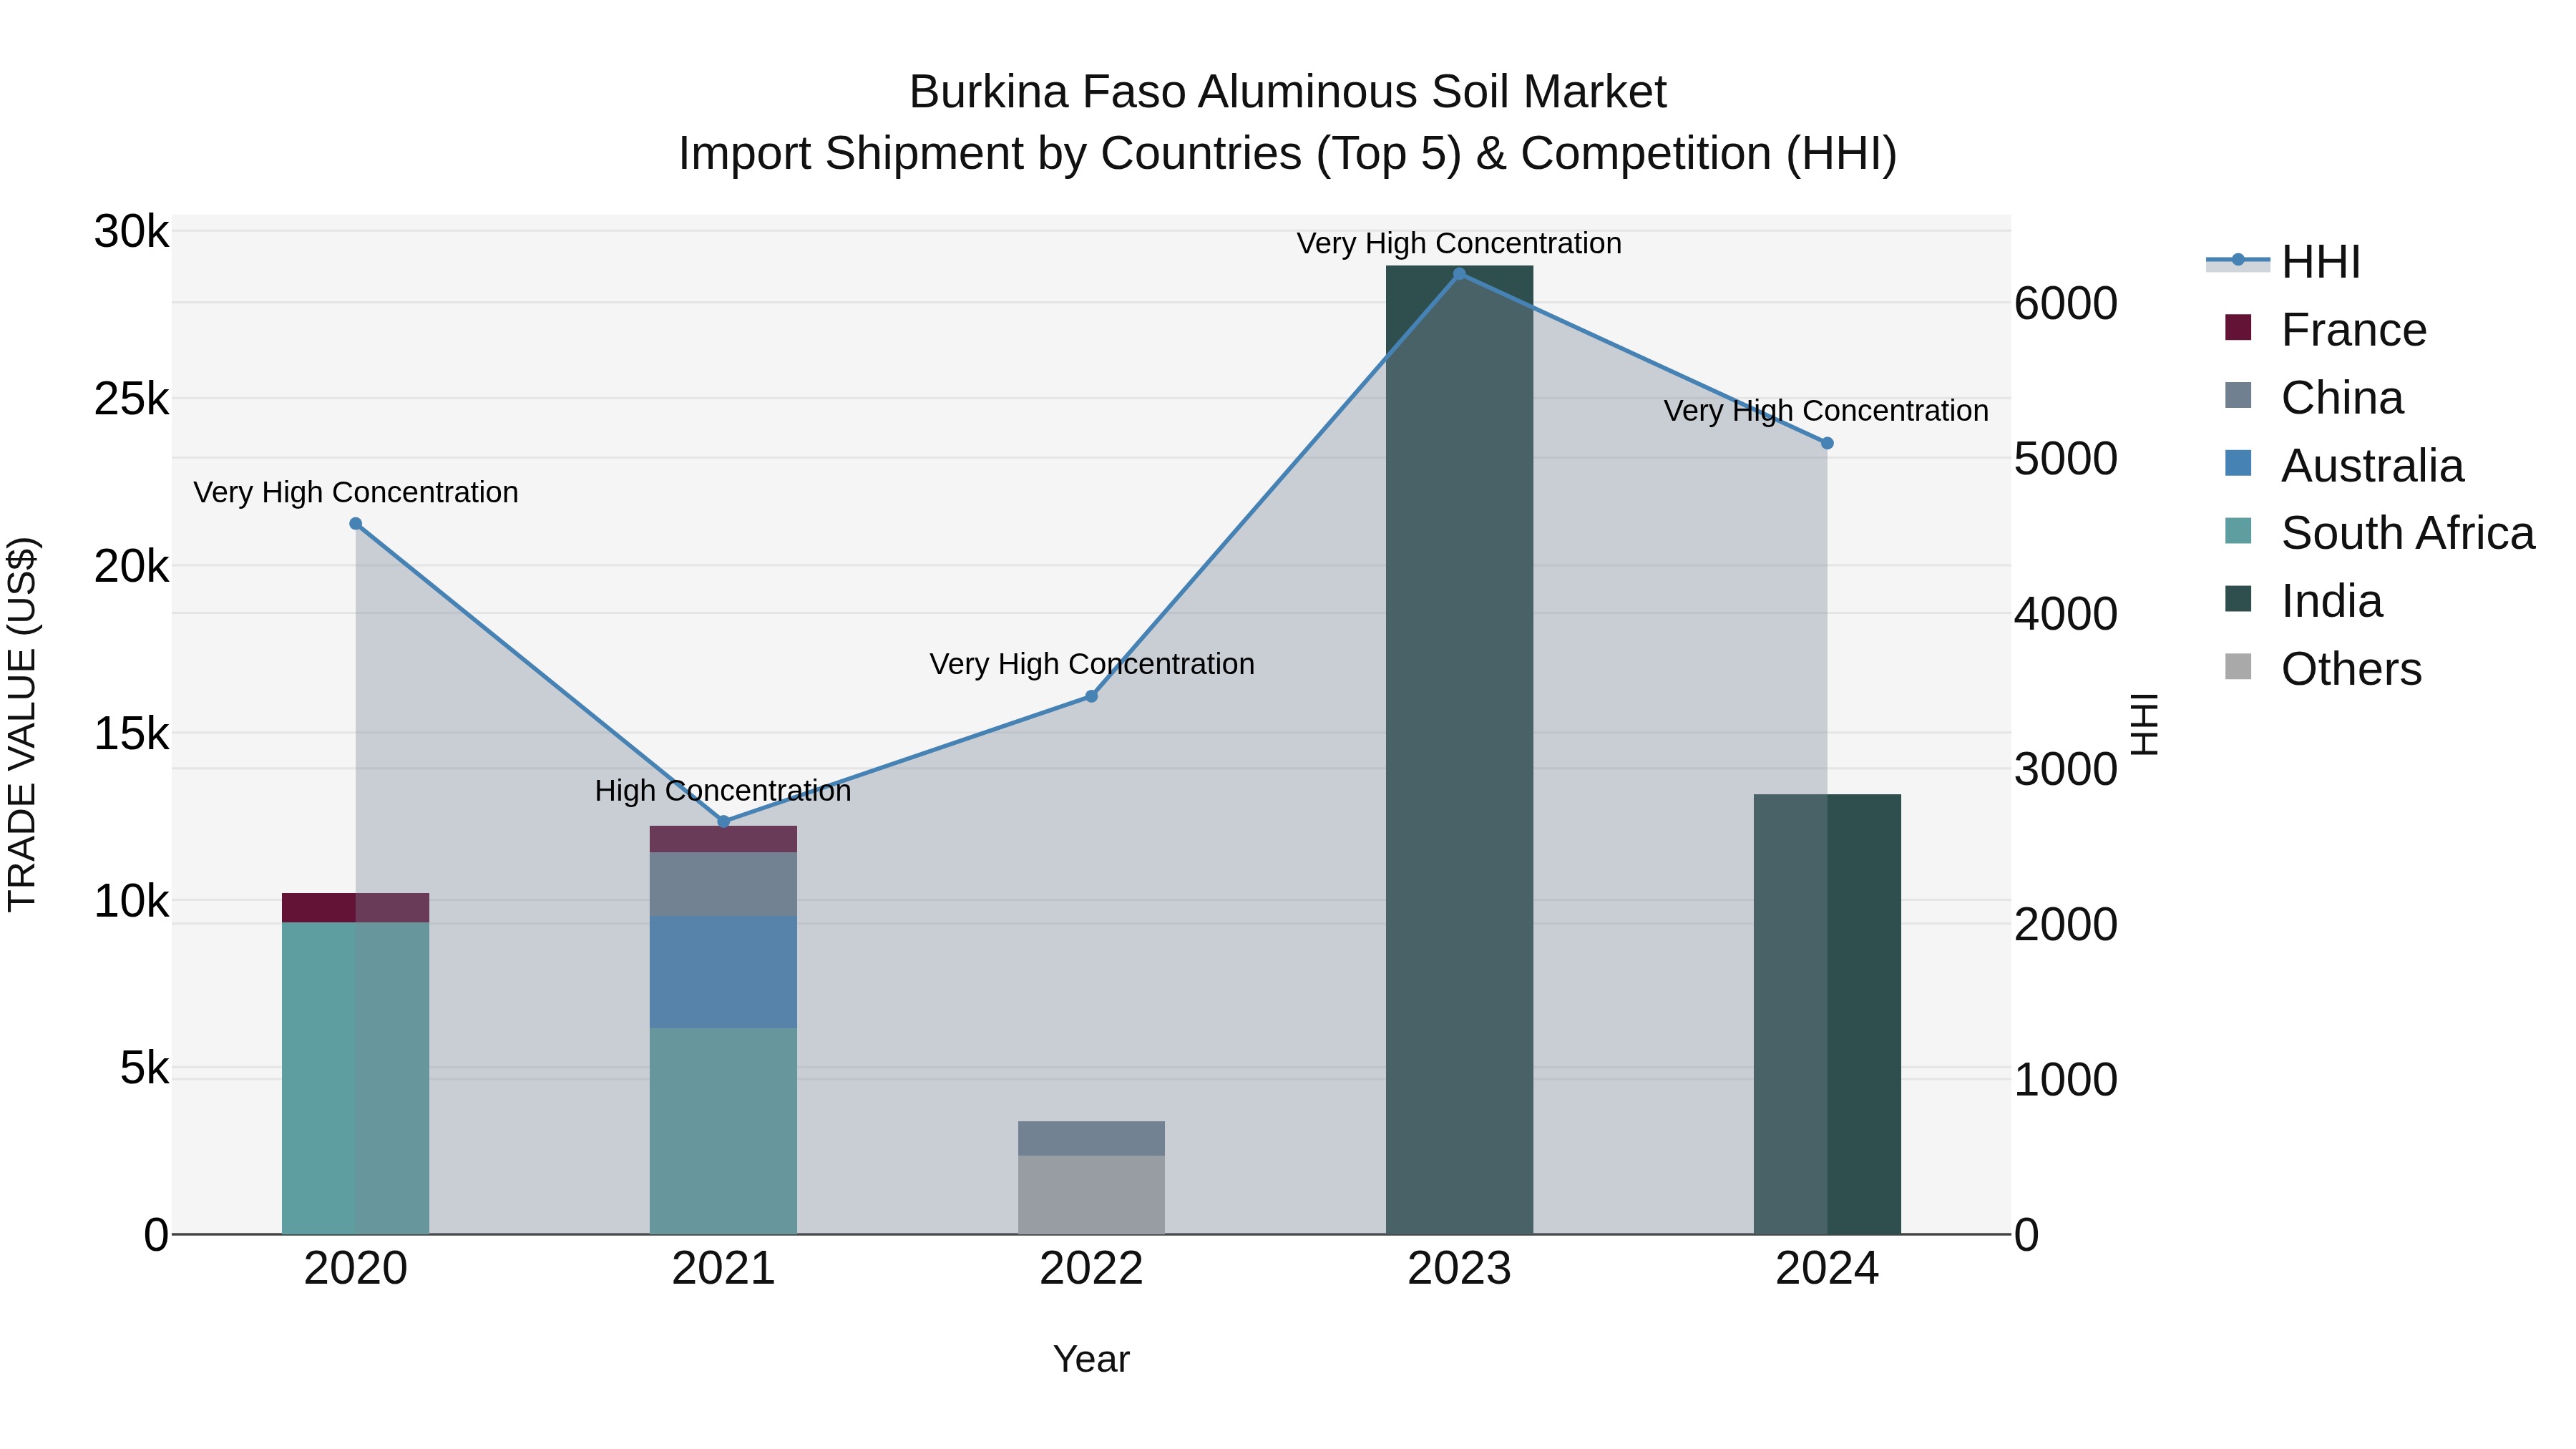Click the HHI data point for 2021
This screenshot has height=1449, width=2576.
pyautogui.click(x=724, y=822)
